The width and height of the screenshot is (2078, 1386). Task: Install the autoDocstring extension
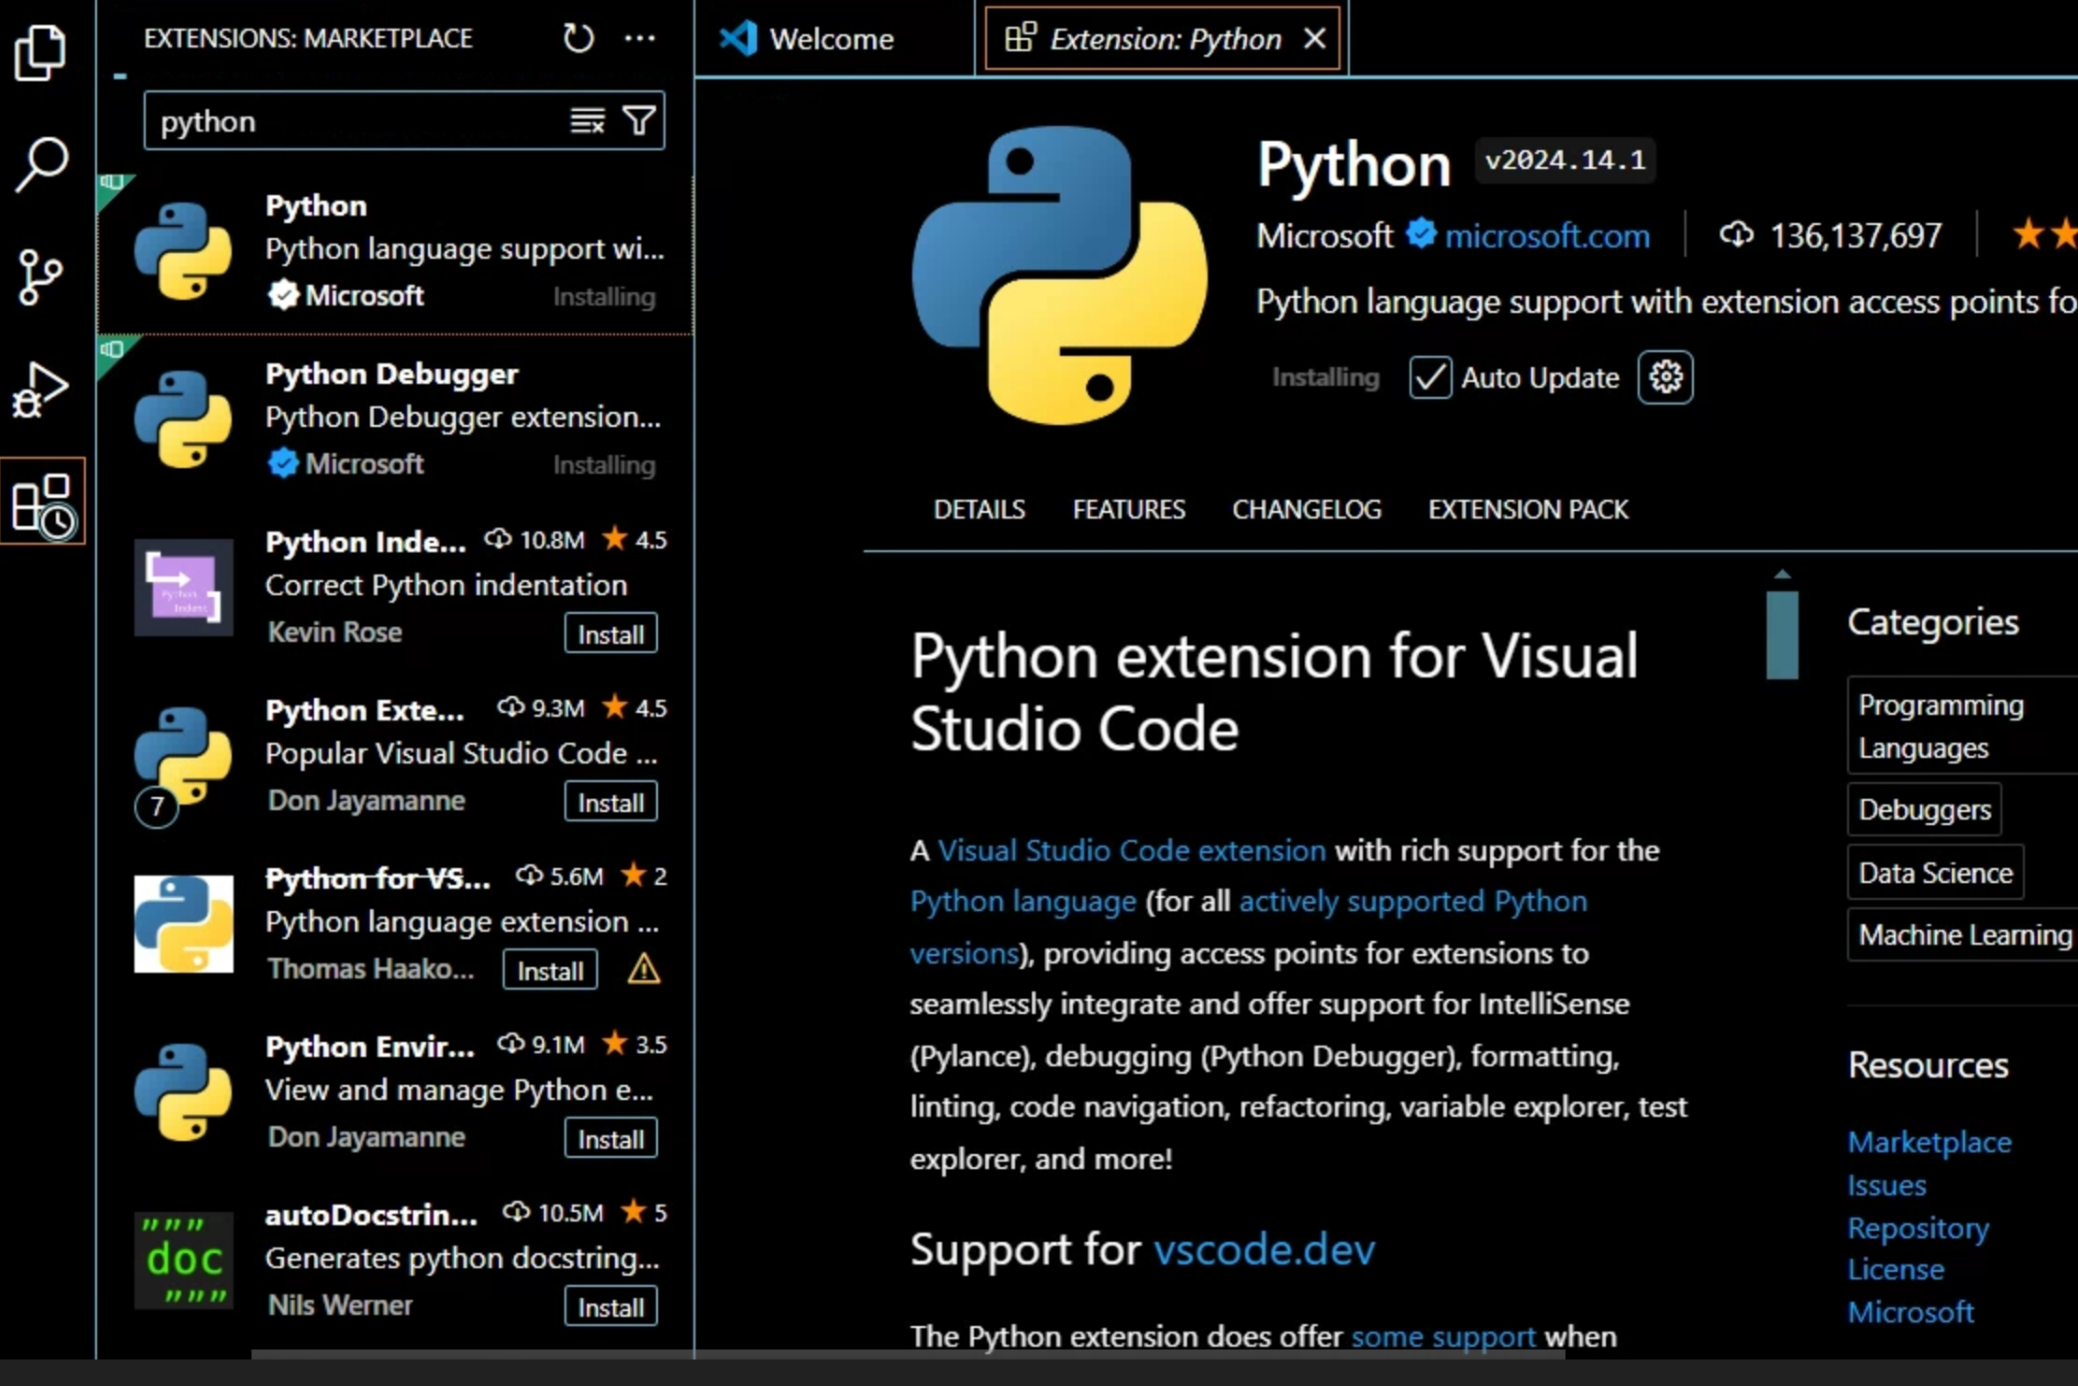(x=610, y=1307)
